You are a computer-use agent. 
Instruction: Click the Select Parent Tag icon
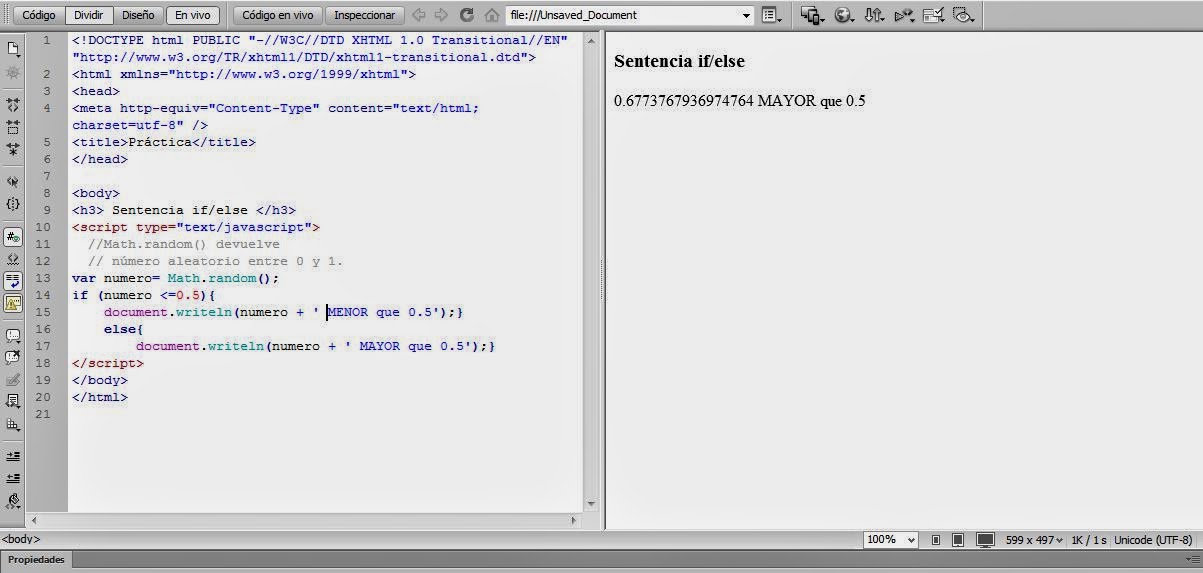[x=13, y=182]
